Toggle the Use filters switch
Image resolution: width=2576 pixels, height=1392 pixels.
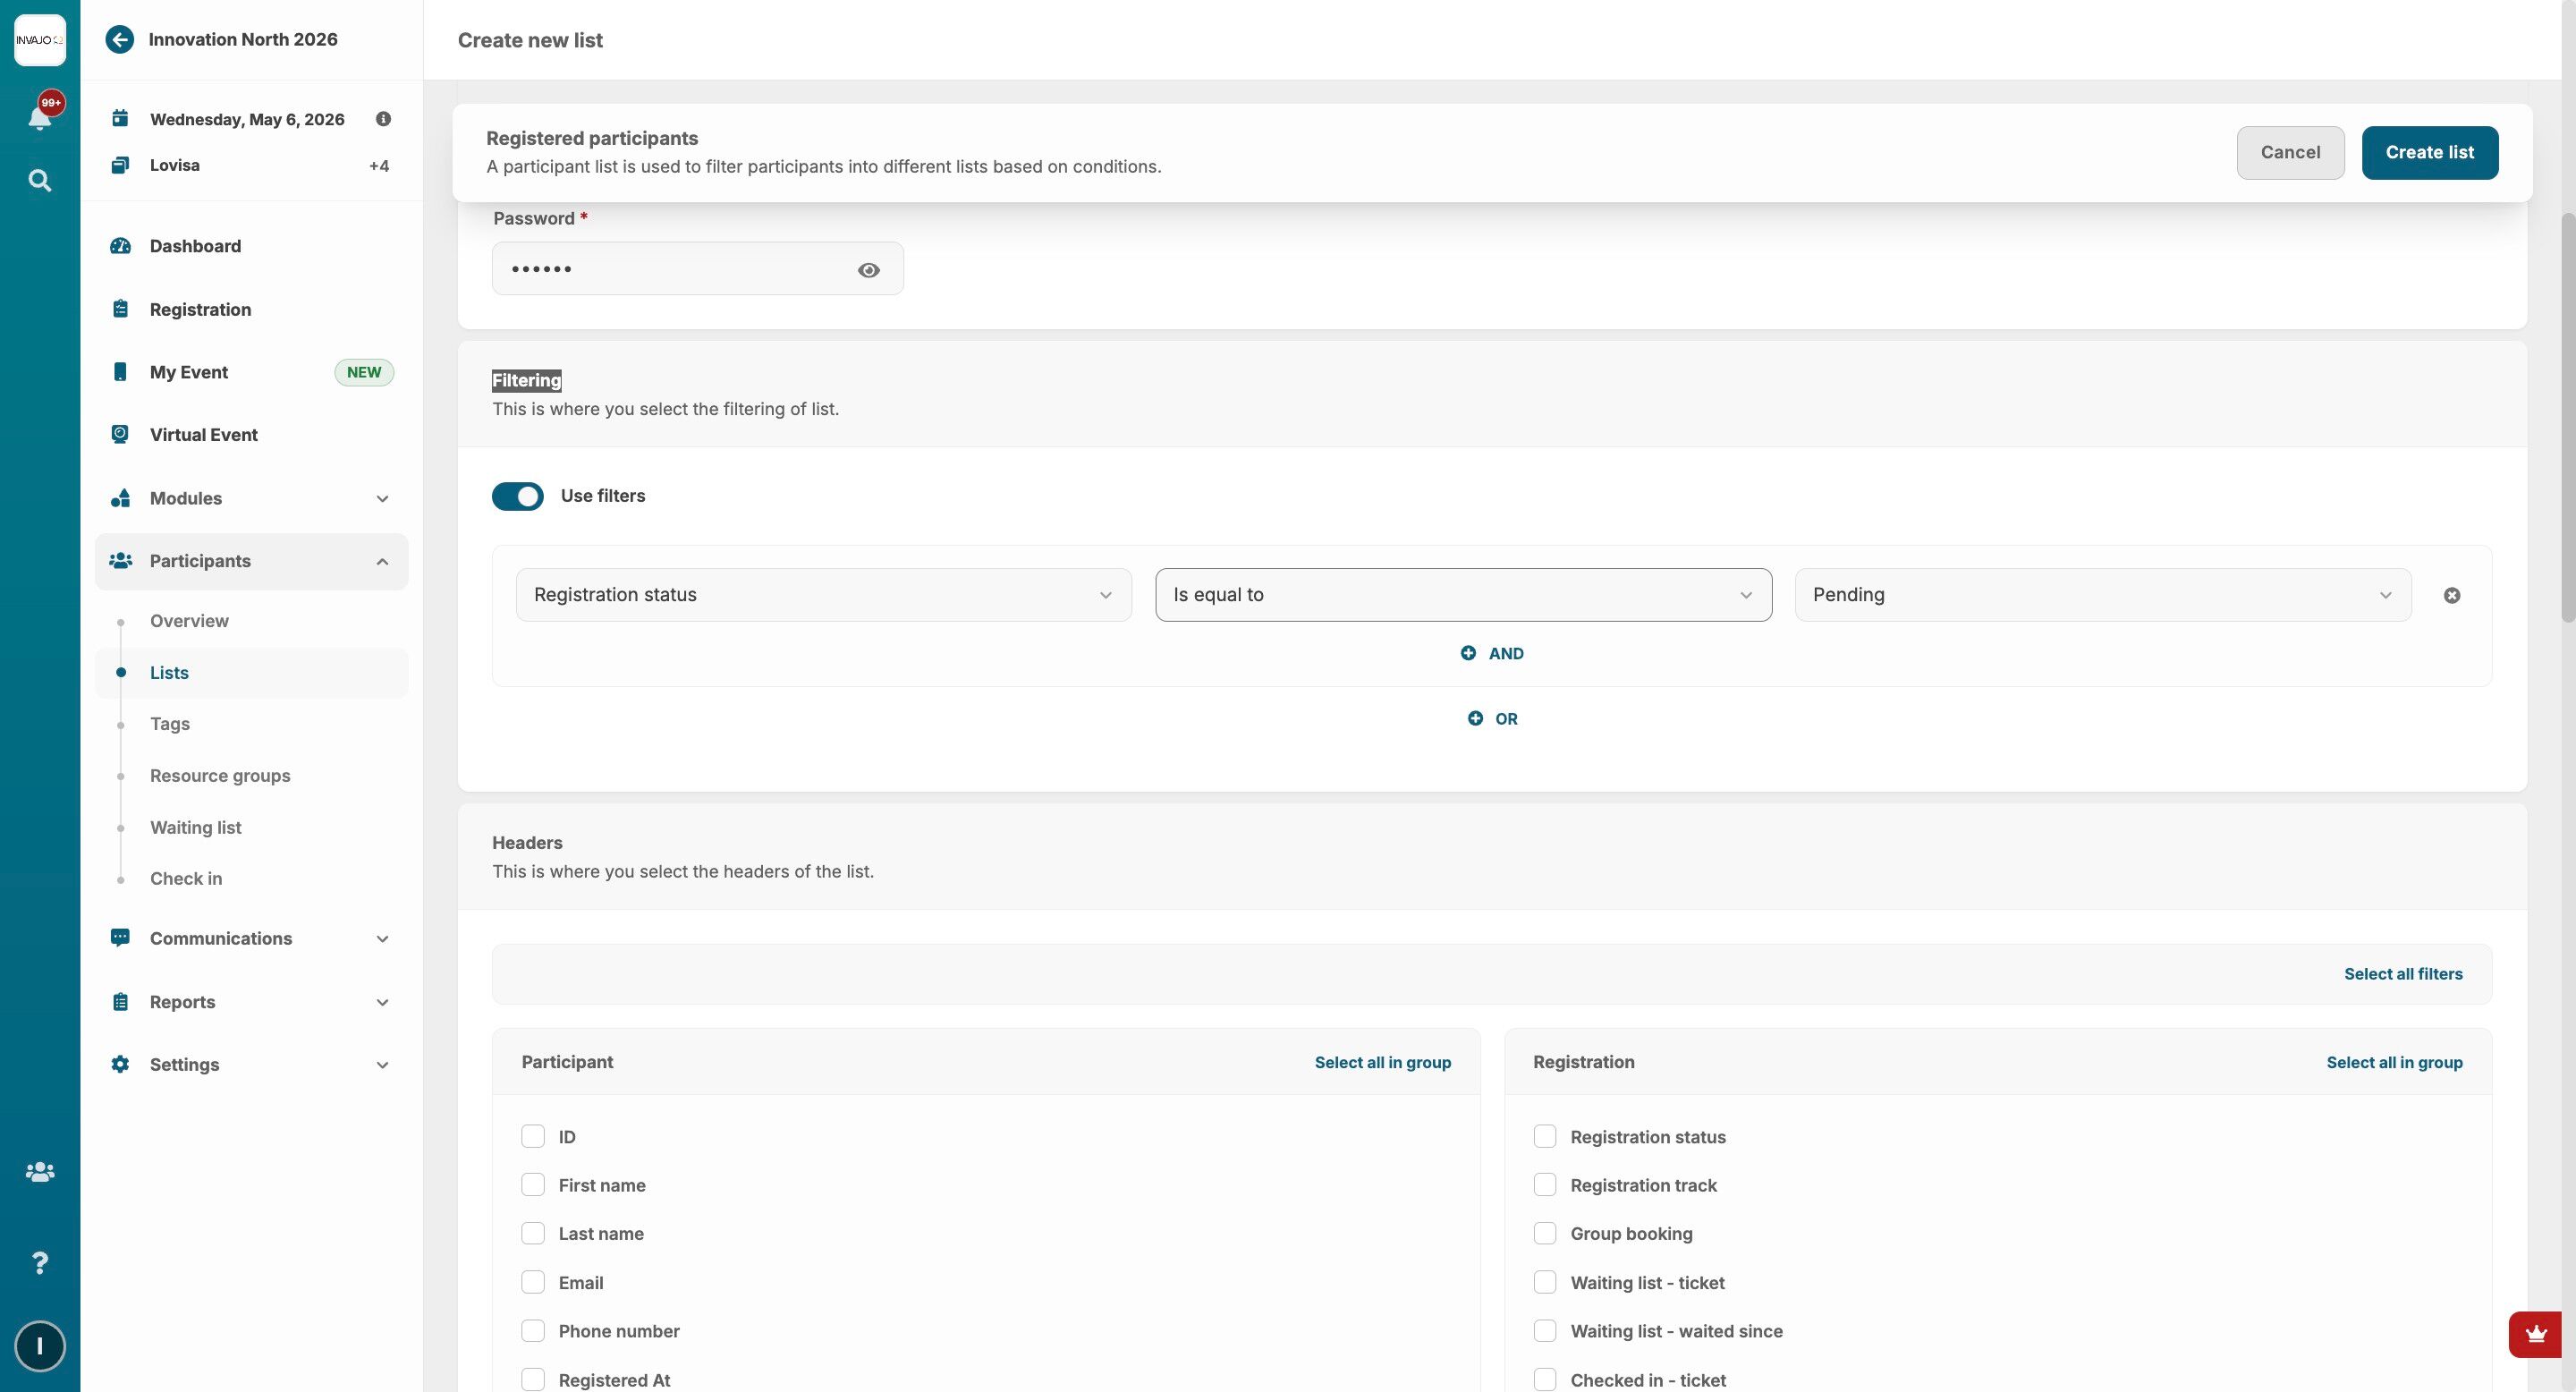[x=517, y=497]
